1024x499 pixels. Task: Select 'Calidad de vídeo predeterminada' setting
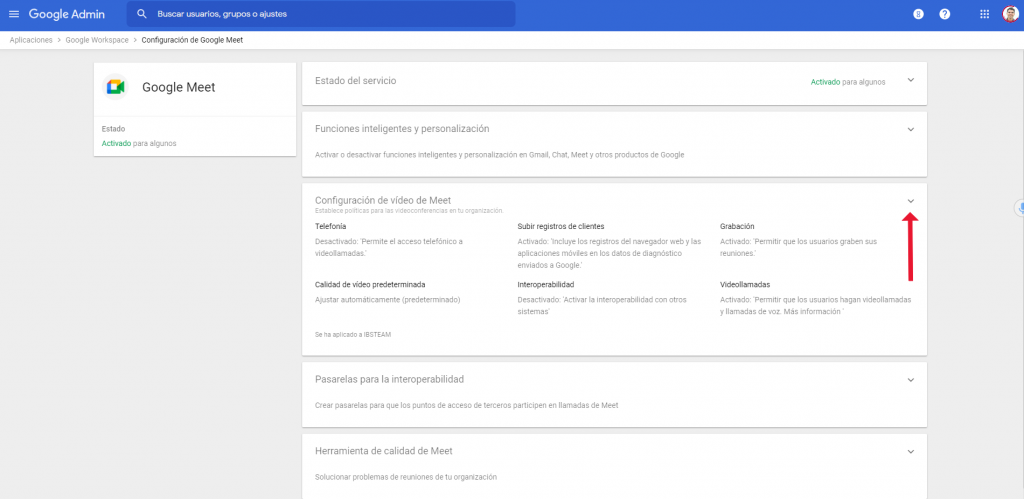(370, 285)
